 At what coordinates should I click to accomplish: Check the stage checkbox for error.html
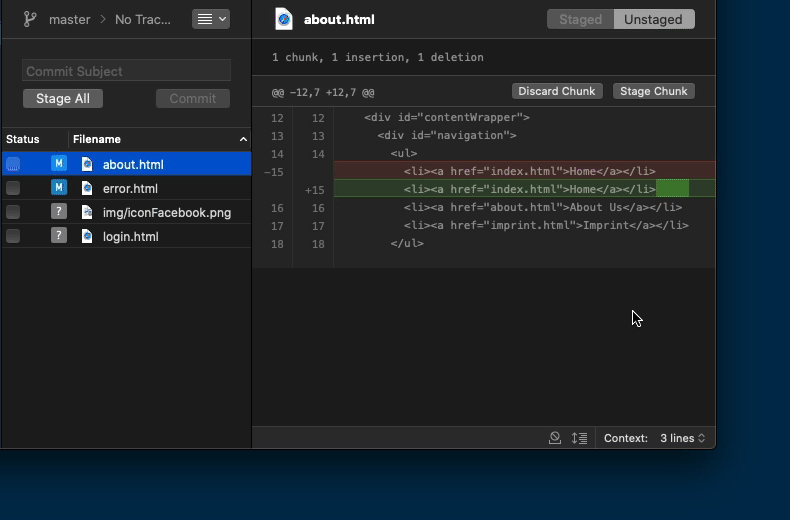pos(13,188)
